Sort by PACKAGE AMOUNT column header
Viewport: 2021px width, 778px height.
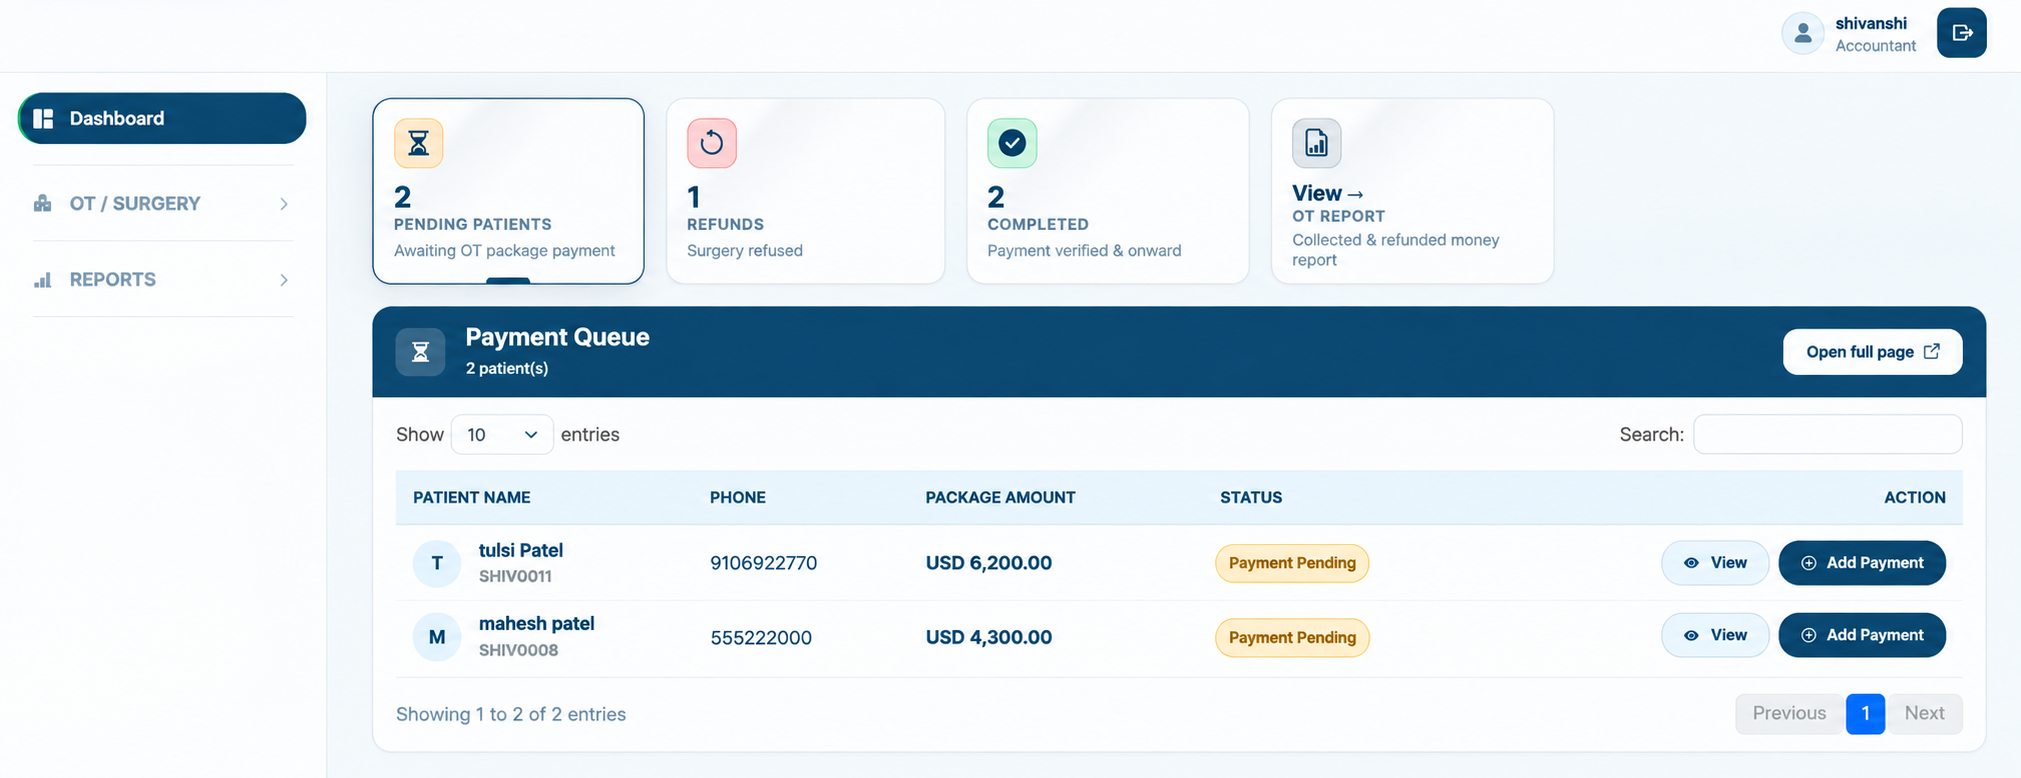tap(1000, 498)
